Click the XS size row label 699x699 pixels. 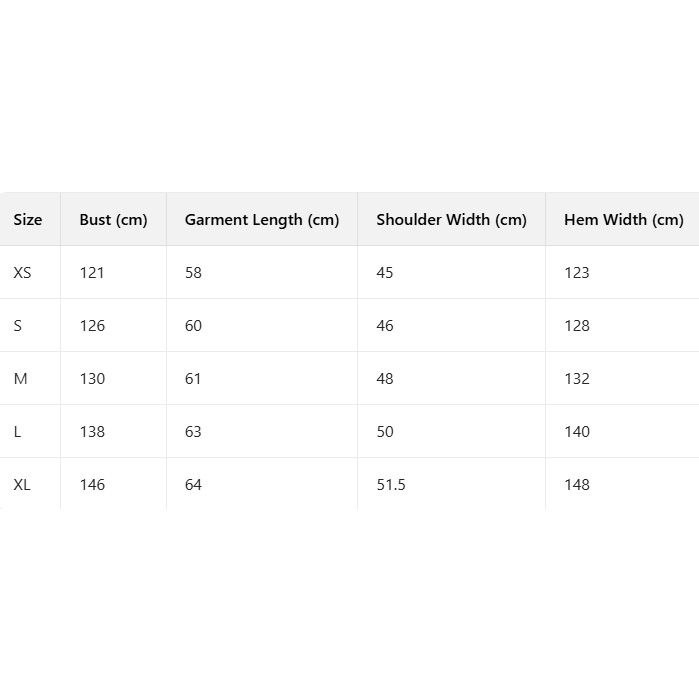point(22,273)
